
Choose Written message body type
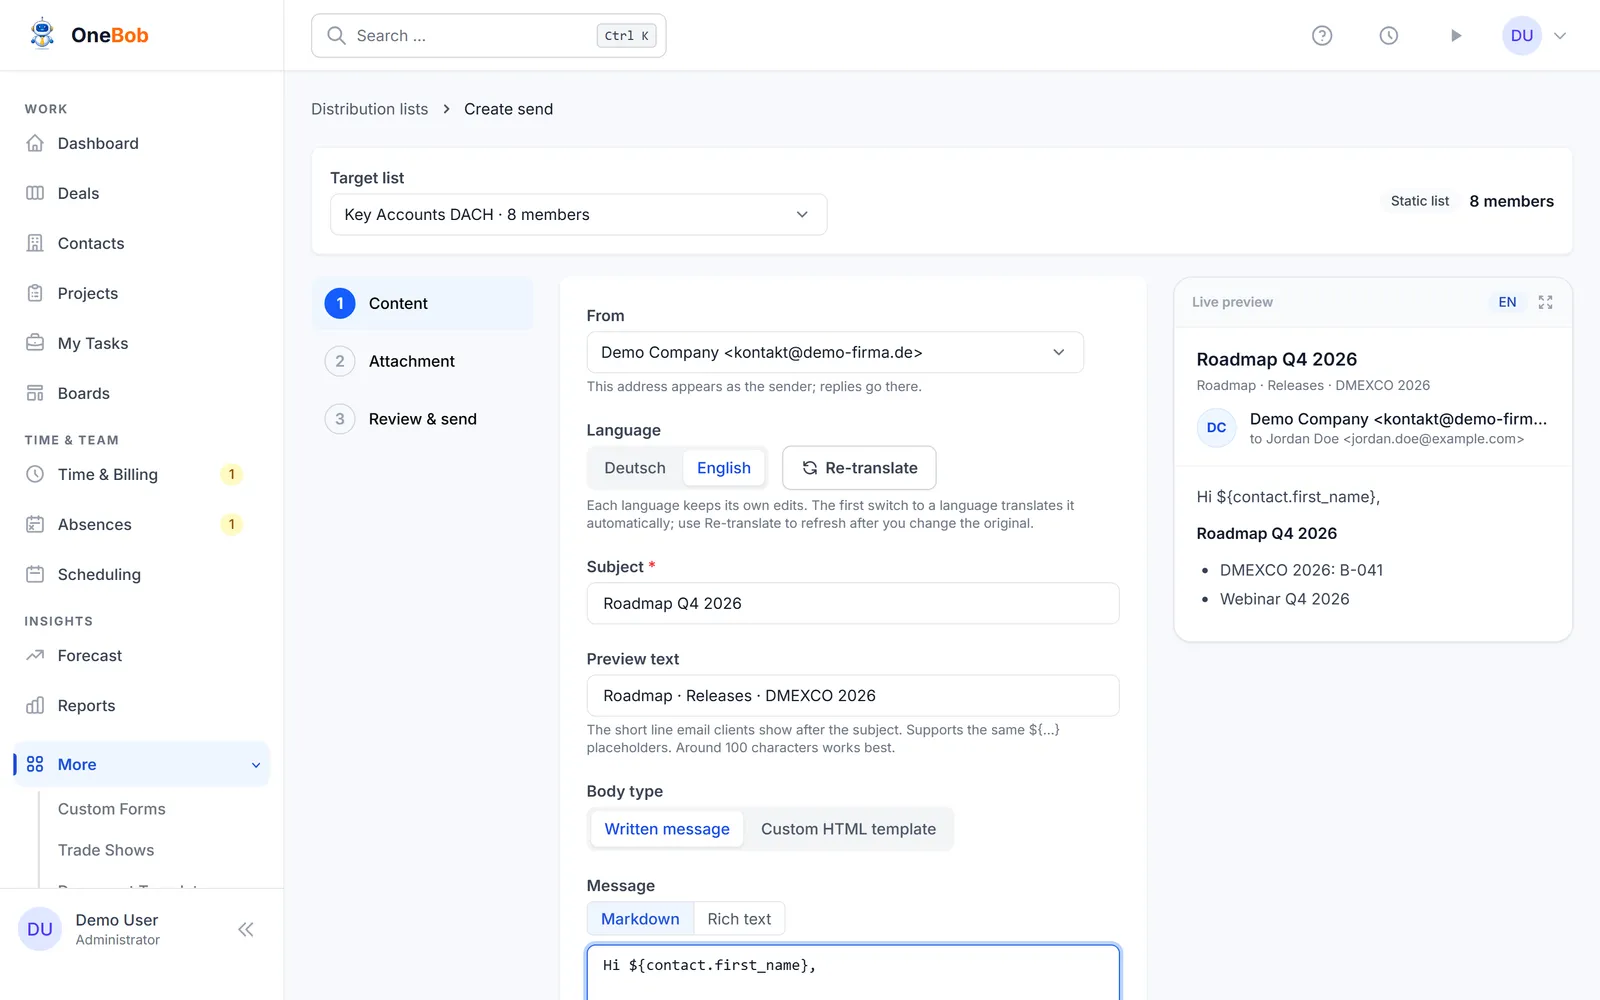(667, 829)
